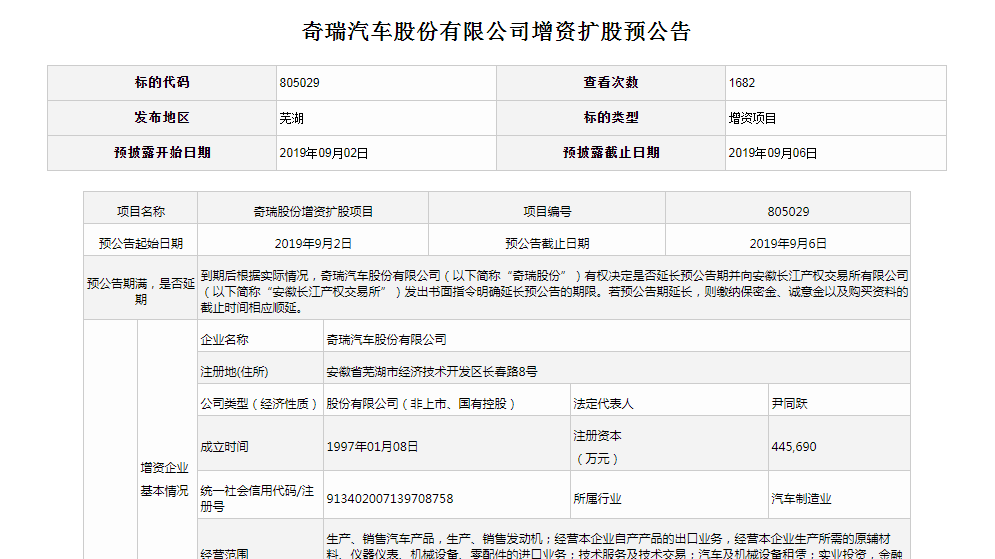This screenshot has width=995, height=559.
Task: Click the title 奇瑞汽车股份有限公司增资扩股预公告
Action: (x=496, y=31)
